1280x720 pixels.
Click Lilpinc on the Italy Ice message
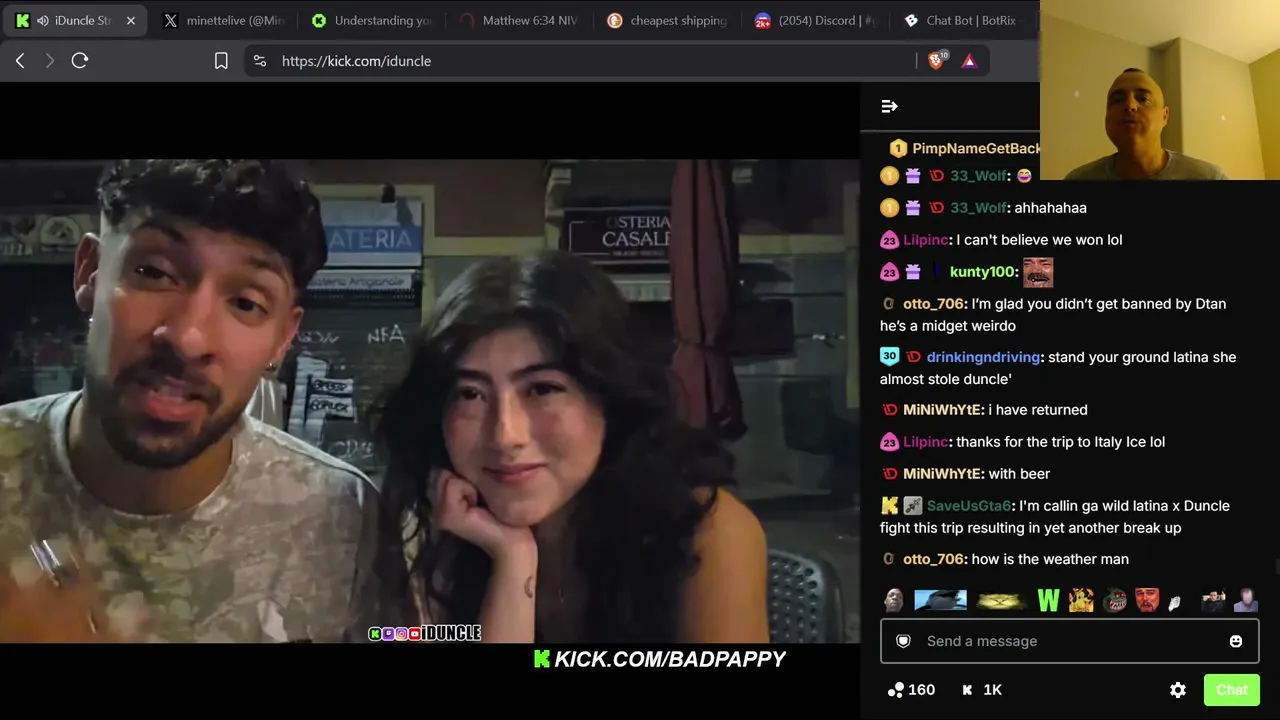pyautogui.click(x=926, y=442)
